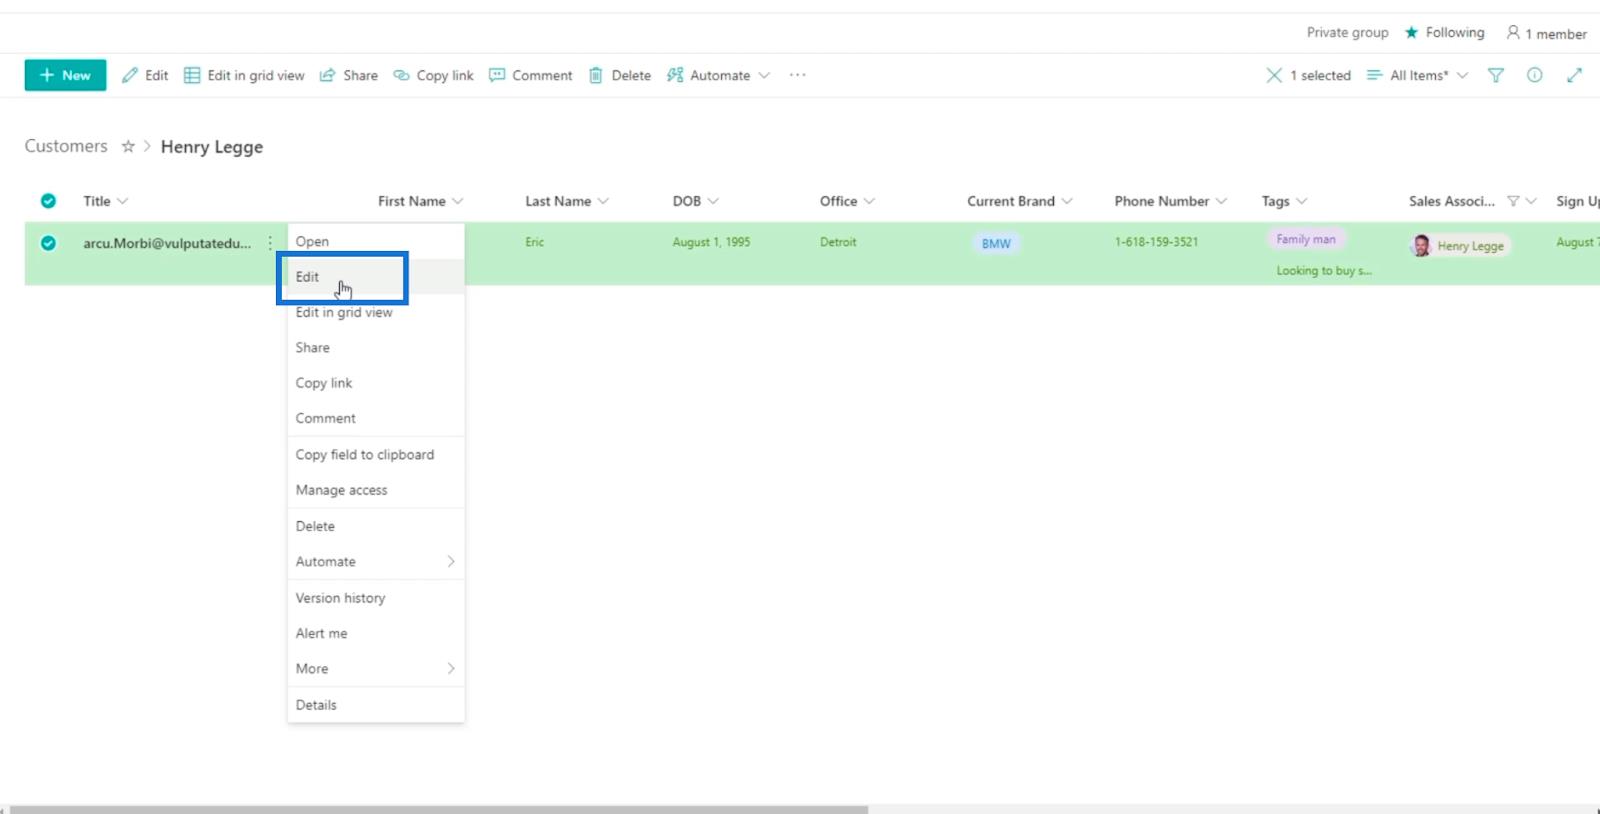Click the Automate flow icon
Viewport: 1600px width, 814px height.
pos(675,75)
